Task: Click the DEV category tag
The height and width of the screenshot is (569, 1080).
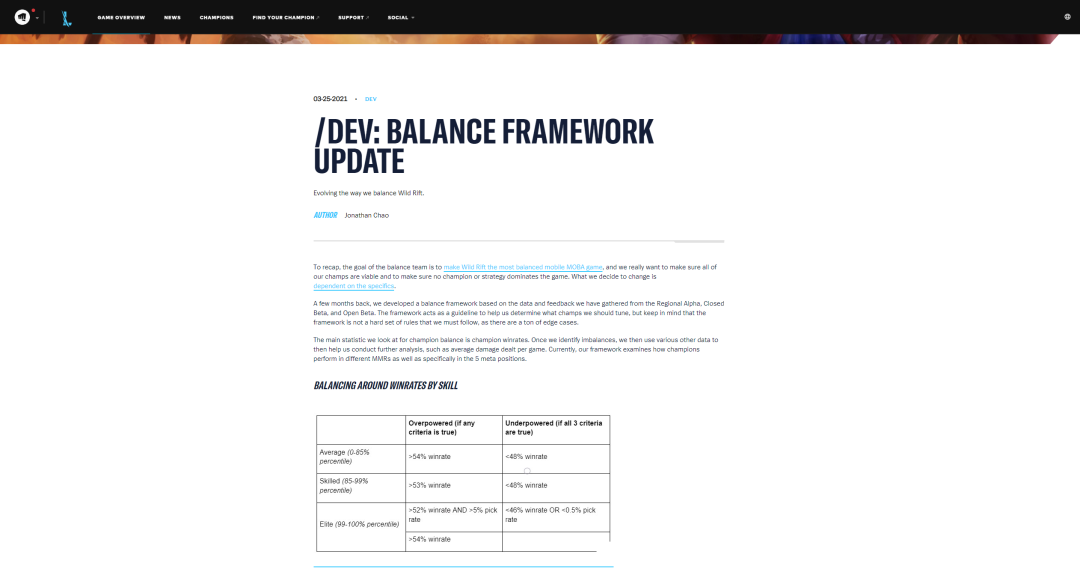Action: pyautogui.click(x=370, y=99)
